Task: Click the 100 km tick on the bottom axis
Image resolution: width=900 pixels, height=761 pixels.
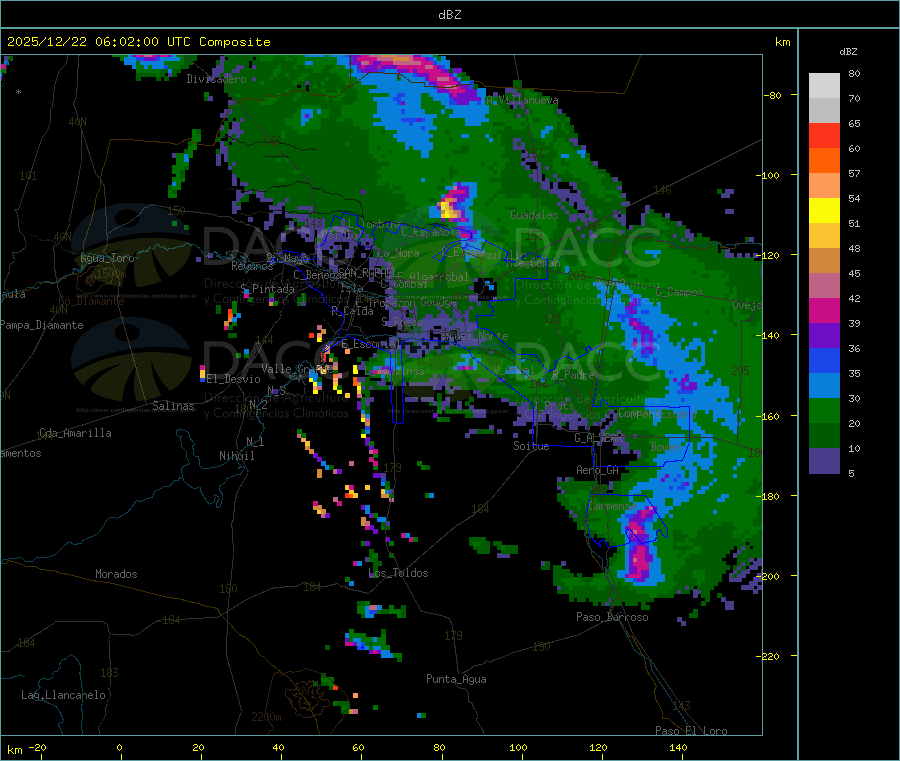Action: pyautogui.click(x=518, y=747)
